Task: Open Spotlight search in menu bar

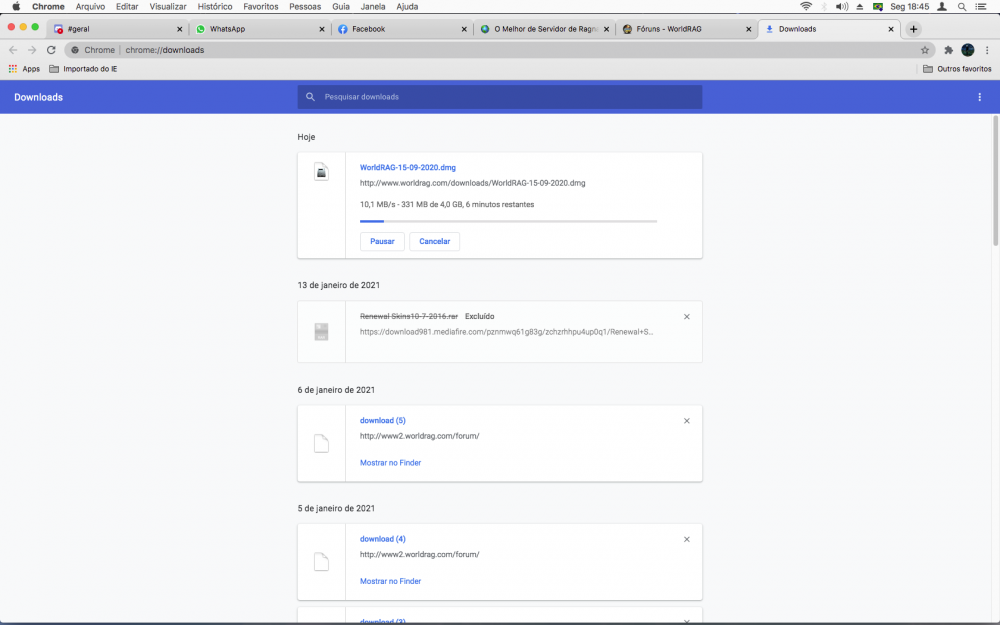Action: [x=962, y=6]
